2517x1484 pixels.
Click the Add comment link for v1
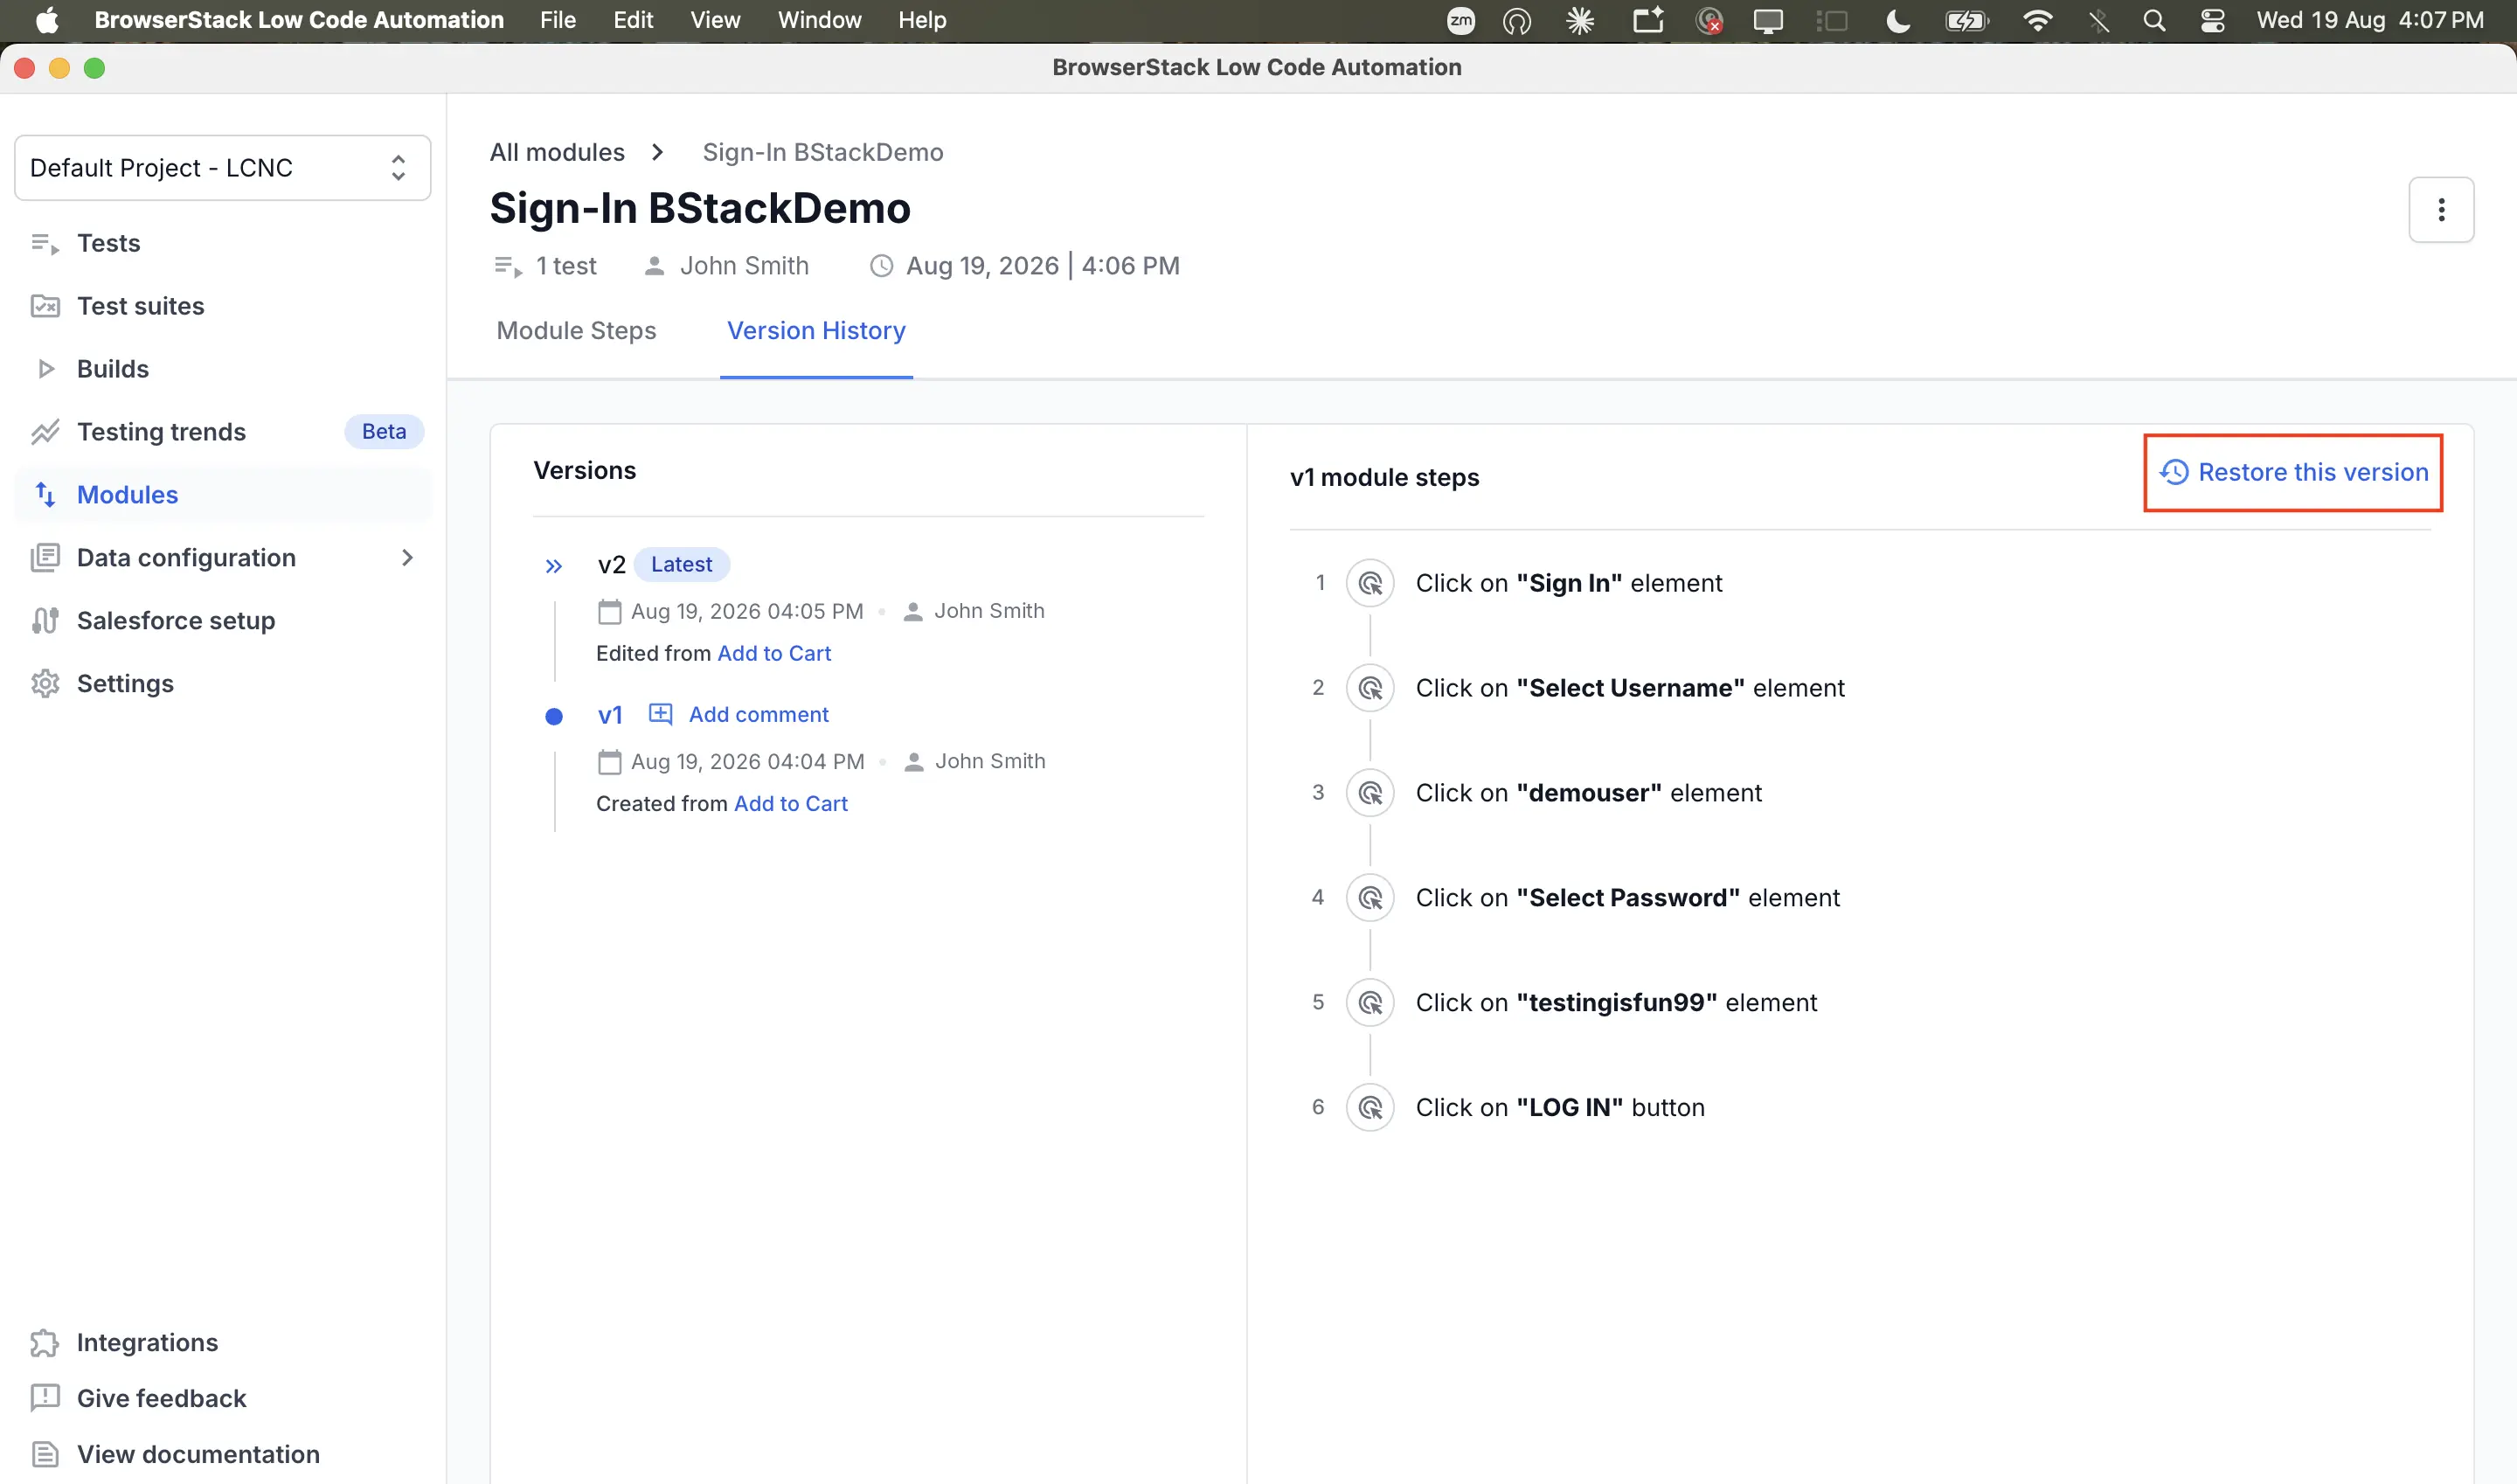[x=759, y=714]
